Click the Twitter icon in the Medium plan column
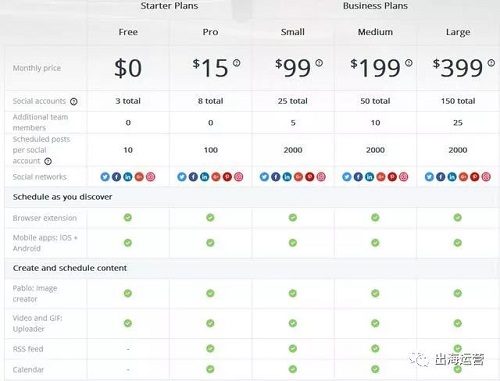The image size is (500, 381). [x=347, y=177]
